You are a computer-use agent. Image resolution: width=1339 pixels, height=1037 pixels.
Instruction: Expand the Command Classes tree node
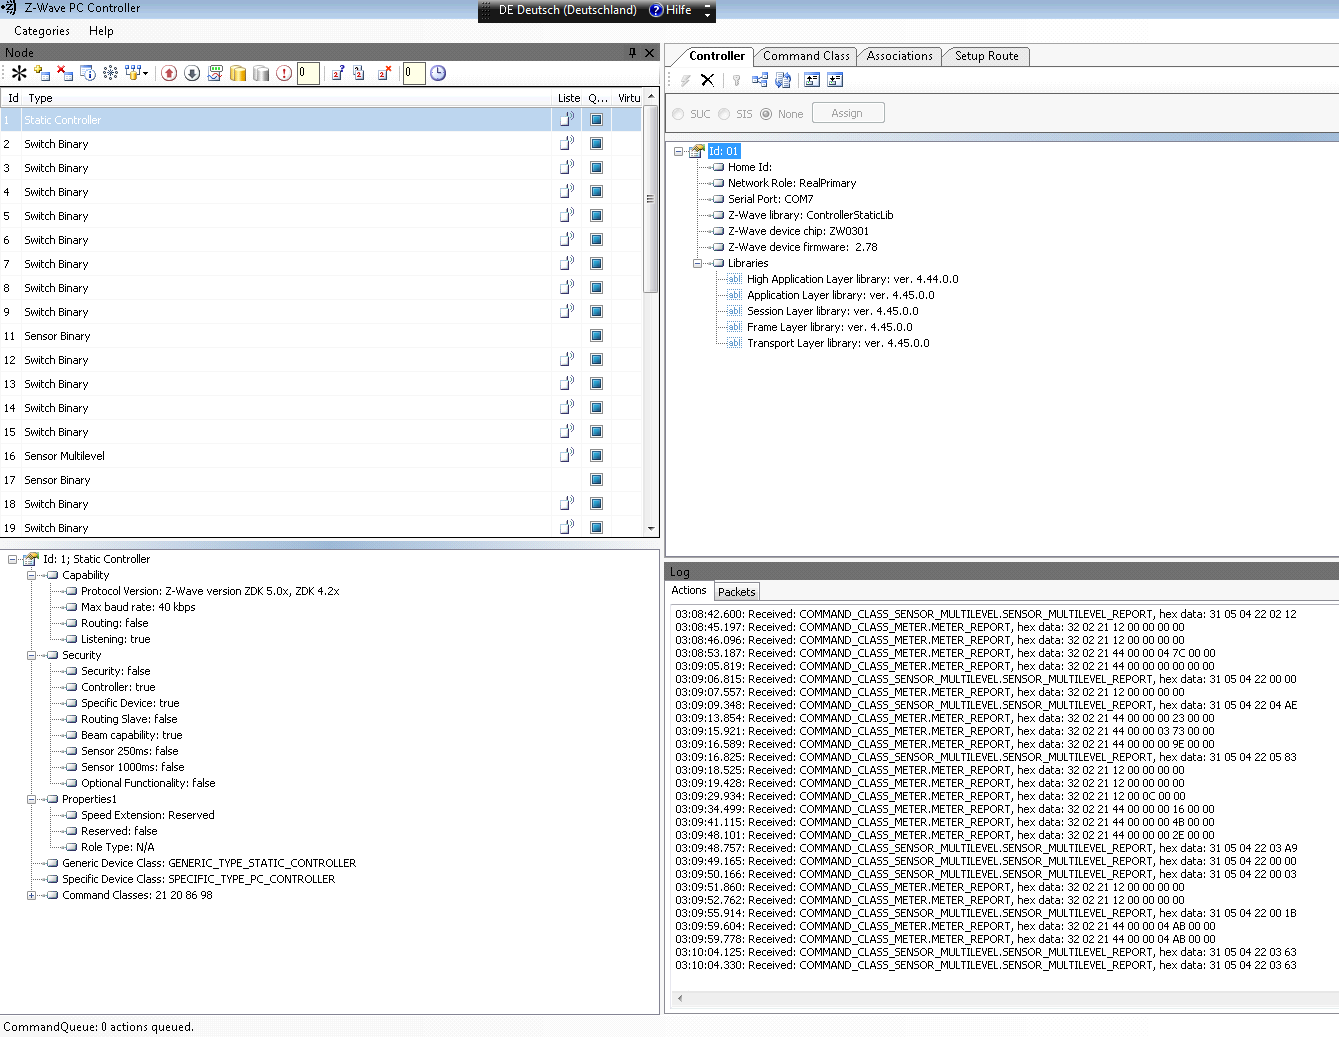pos(31,895)
